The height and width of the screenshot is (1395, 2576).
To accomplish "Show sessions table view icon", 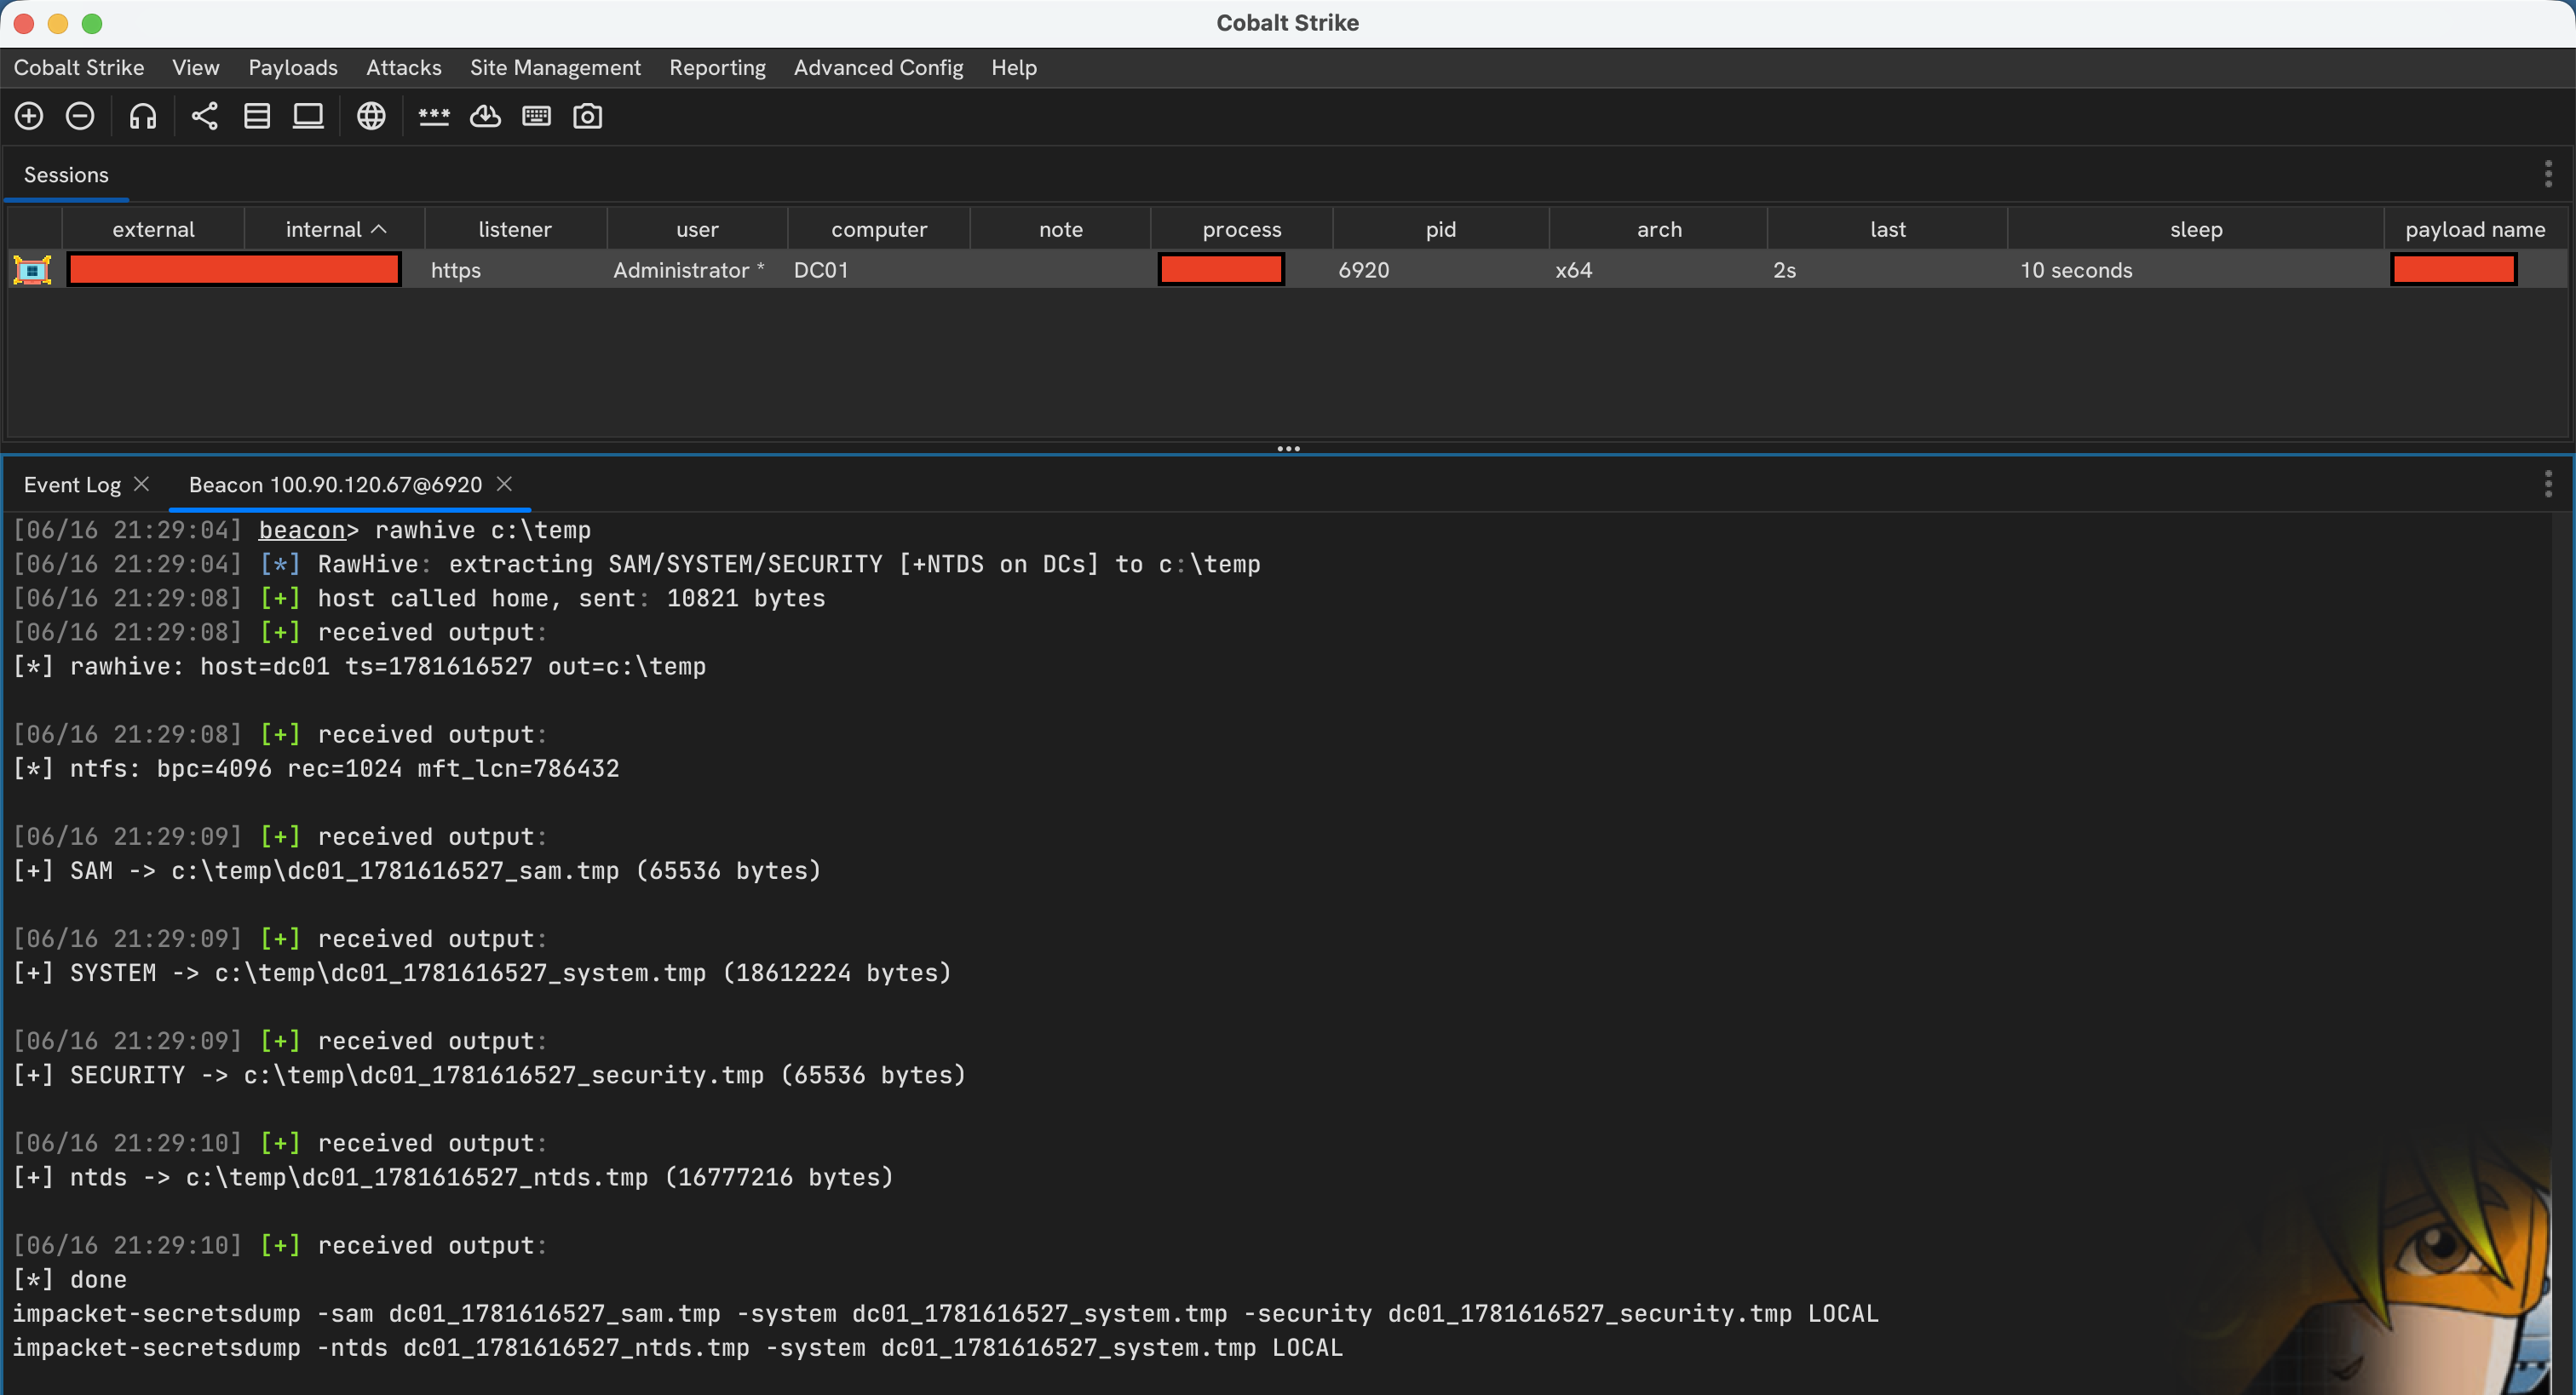I will click(x=257, y=116).
